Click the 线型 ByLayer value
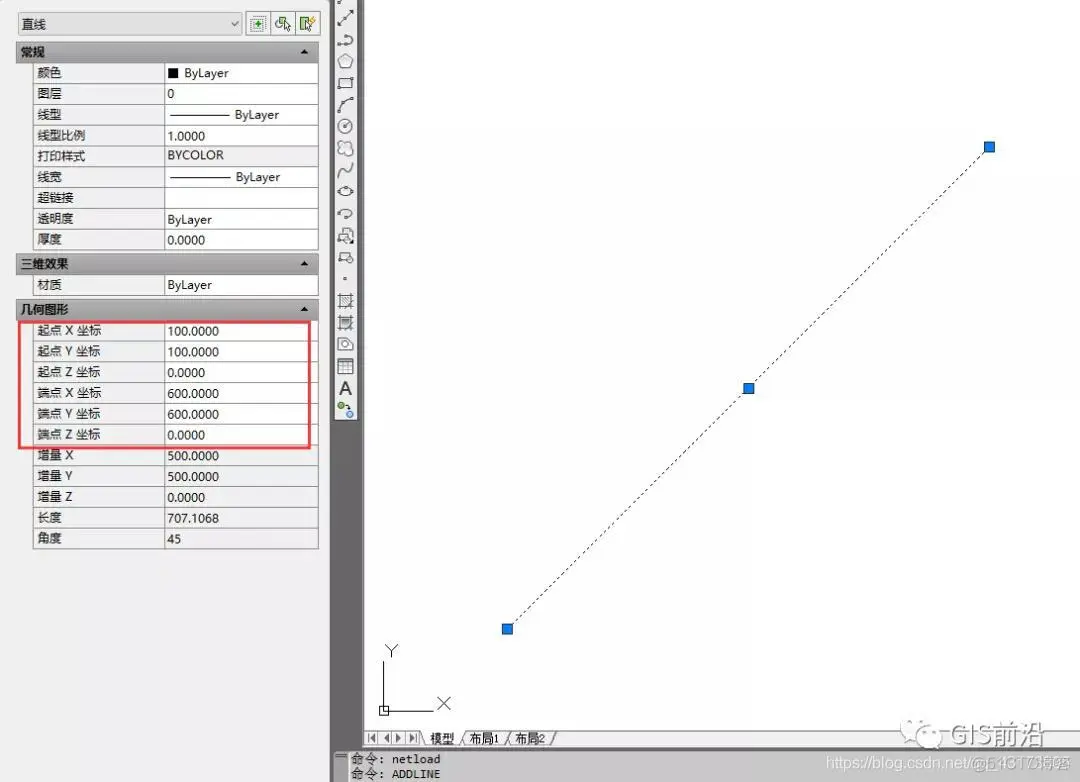1080x782 pixels. (x=241, y=114)
